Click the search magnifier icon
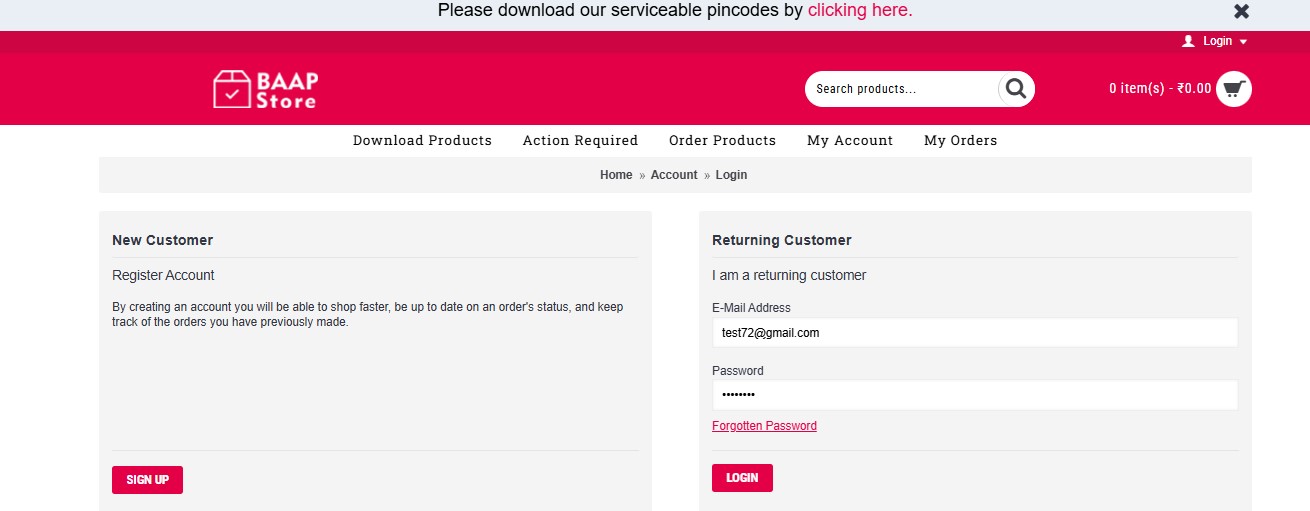This screenshot has height=511, width=1310. pyautogui.click(x=1016, y=89)
